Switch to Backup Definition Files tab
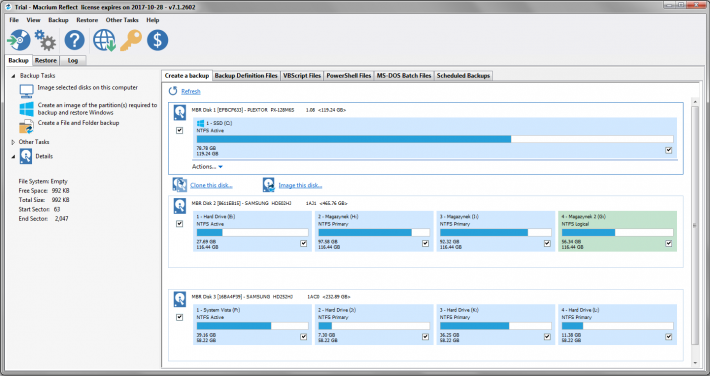 tap(246, 76)
